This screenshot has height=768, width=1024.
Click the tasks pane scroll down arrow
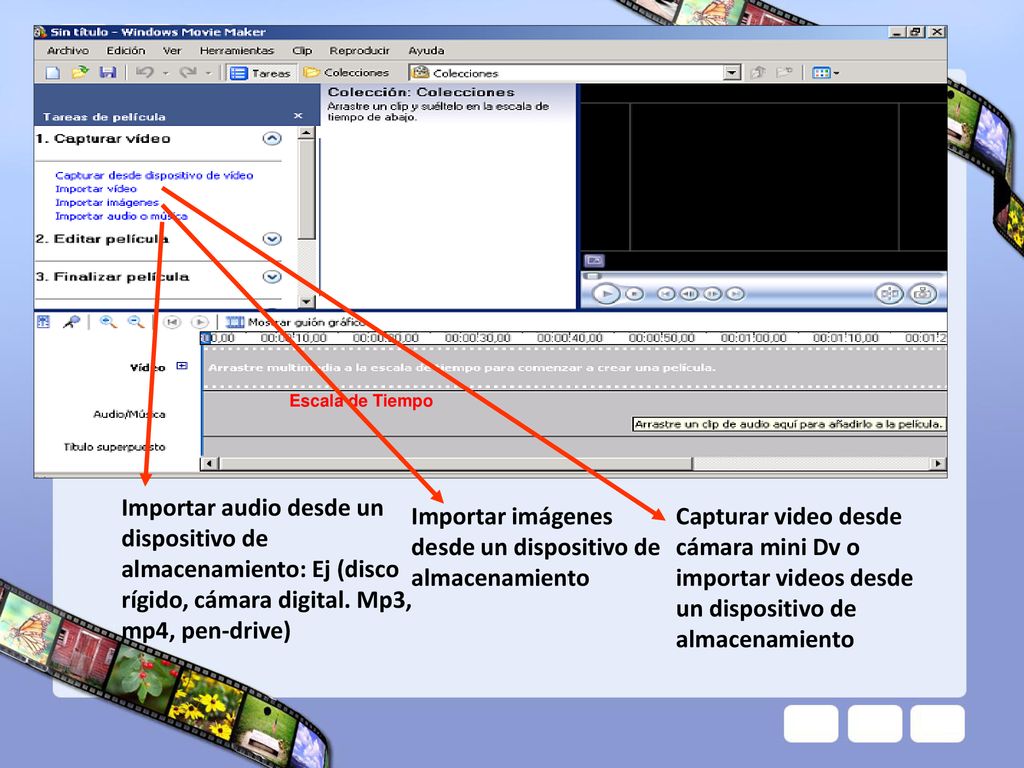point(306,302)
